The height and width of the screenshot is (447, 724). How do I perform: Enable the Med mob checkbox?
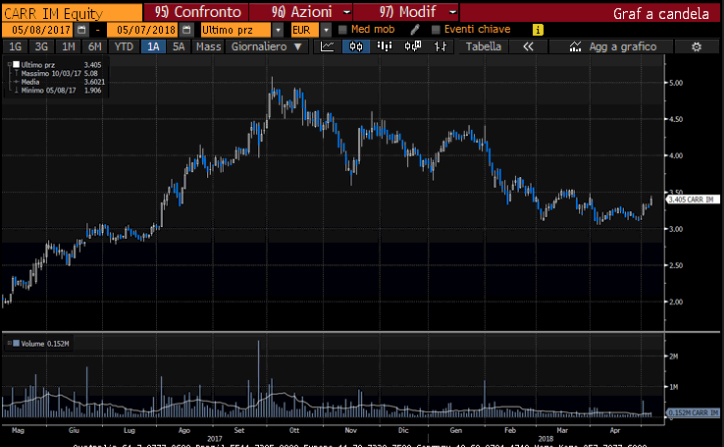(x=342, y=30)
